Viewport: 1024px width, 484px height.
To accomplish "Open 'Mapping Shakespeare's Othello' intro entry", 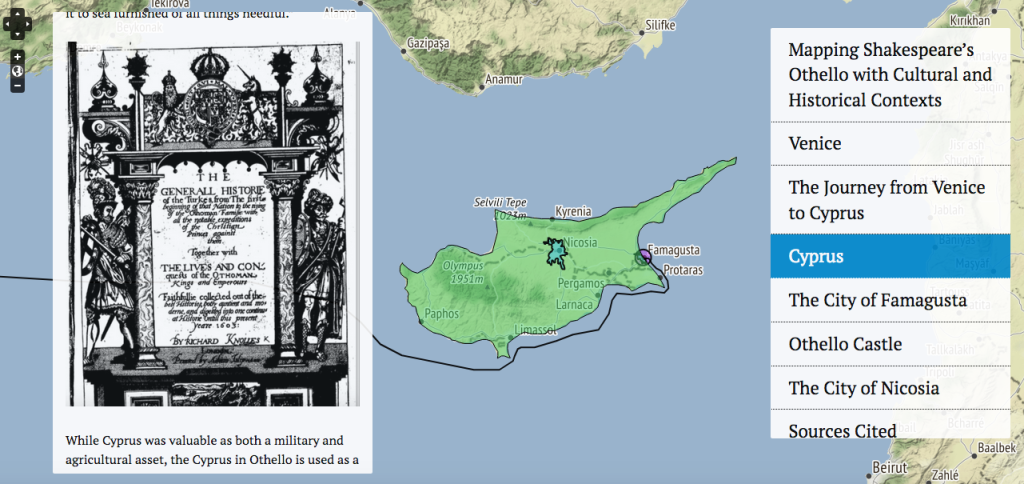I will (890, 75).
